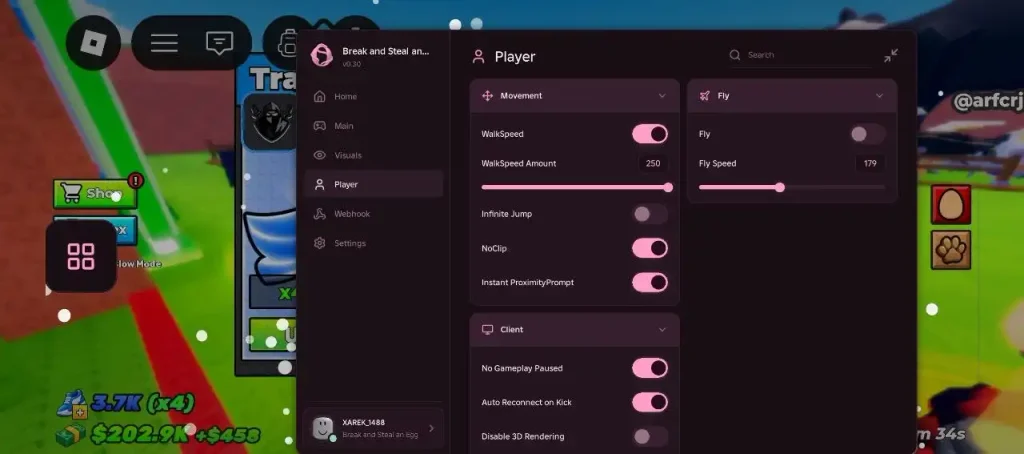Select the Player tab
This screenshot has width=1024, height=454.
pyautogui.click(x=374, y=184)
